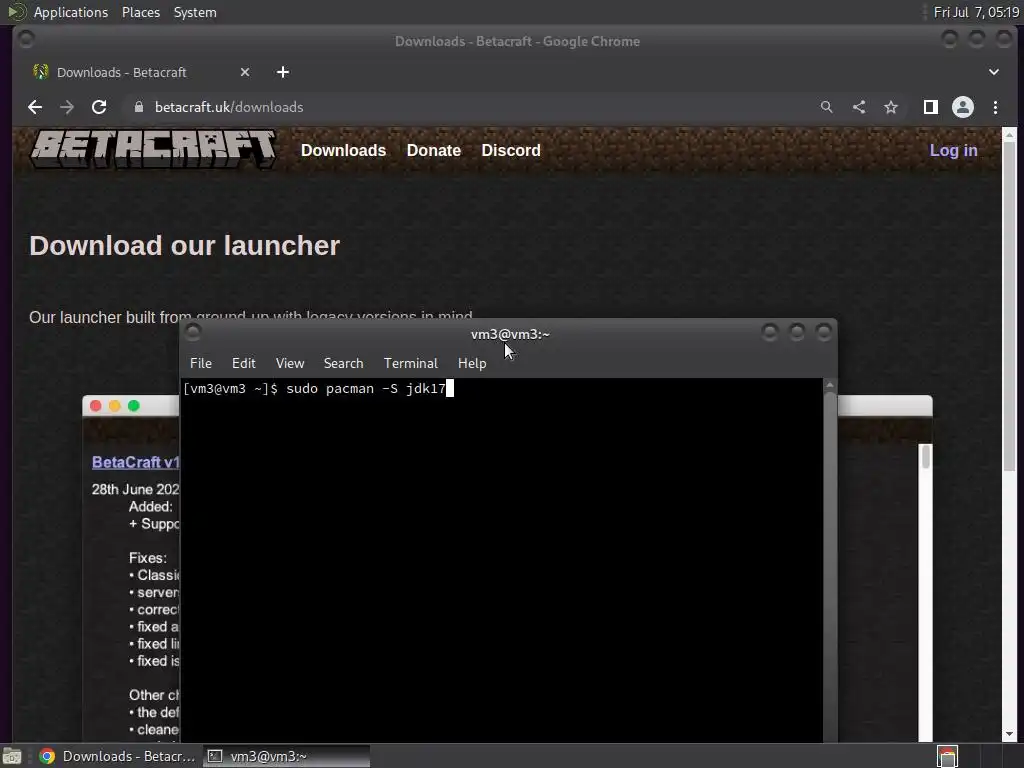The width and height of the screenshot is (1024, 768).
Task: Open the Applications menu in top panel
Action: point(71,12)
